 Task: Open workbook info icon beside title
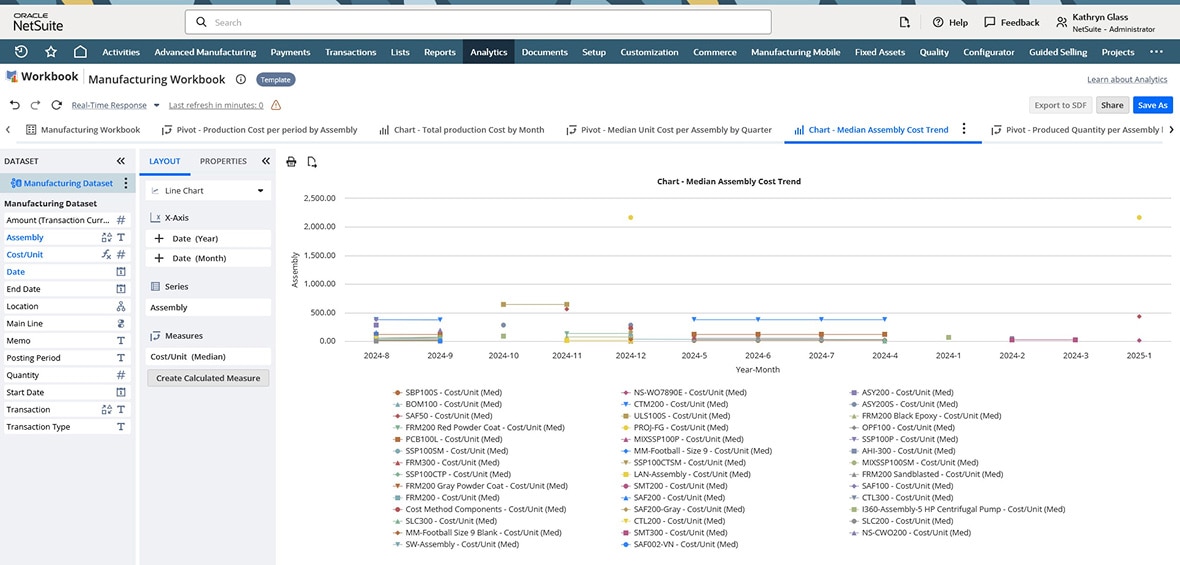pos(241,79)
